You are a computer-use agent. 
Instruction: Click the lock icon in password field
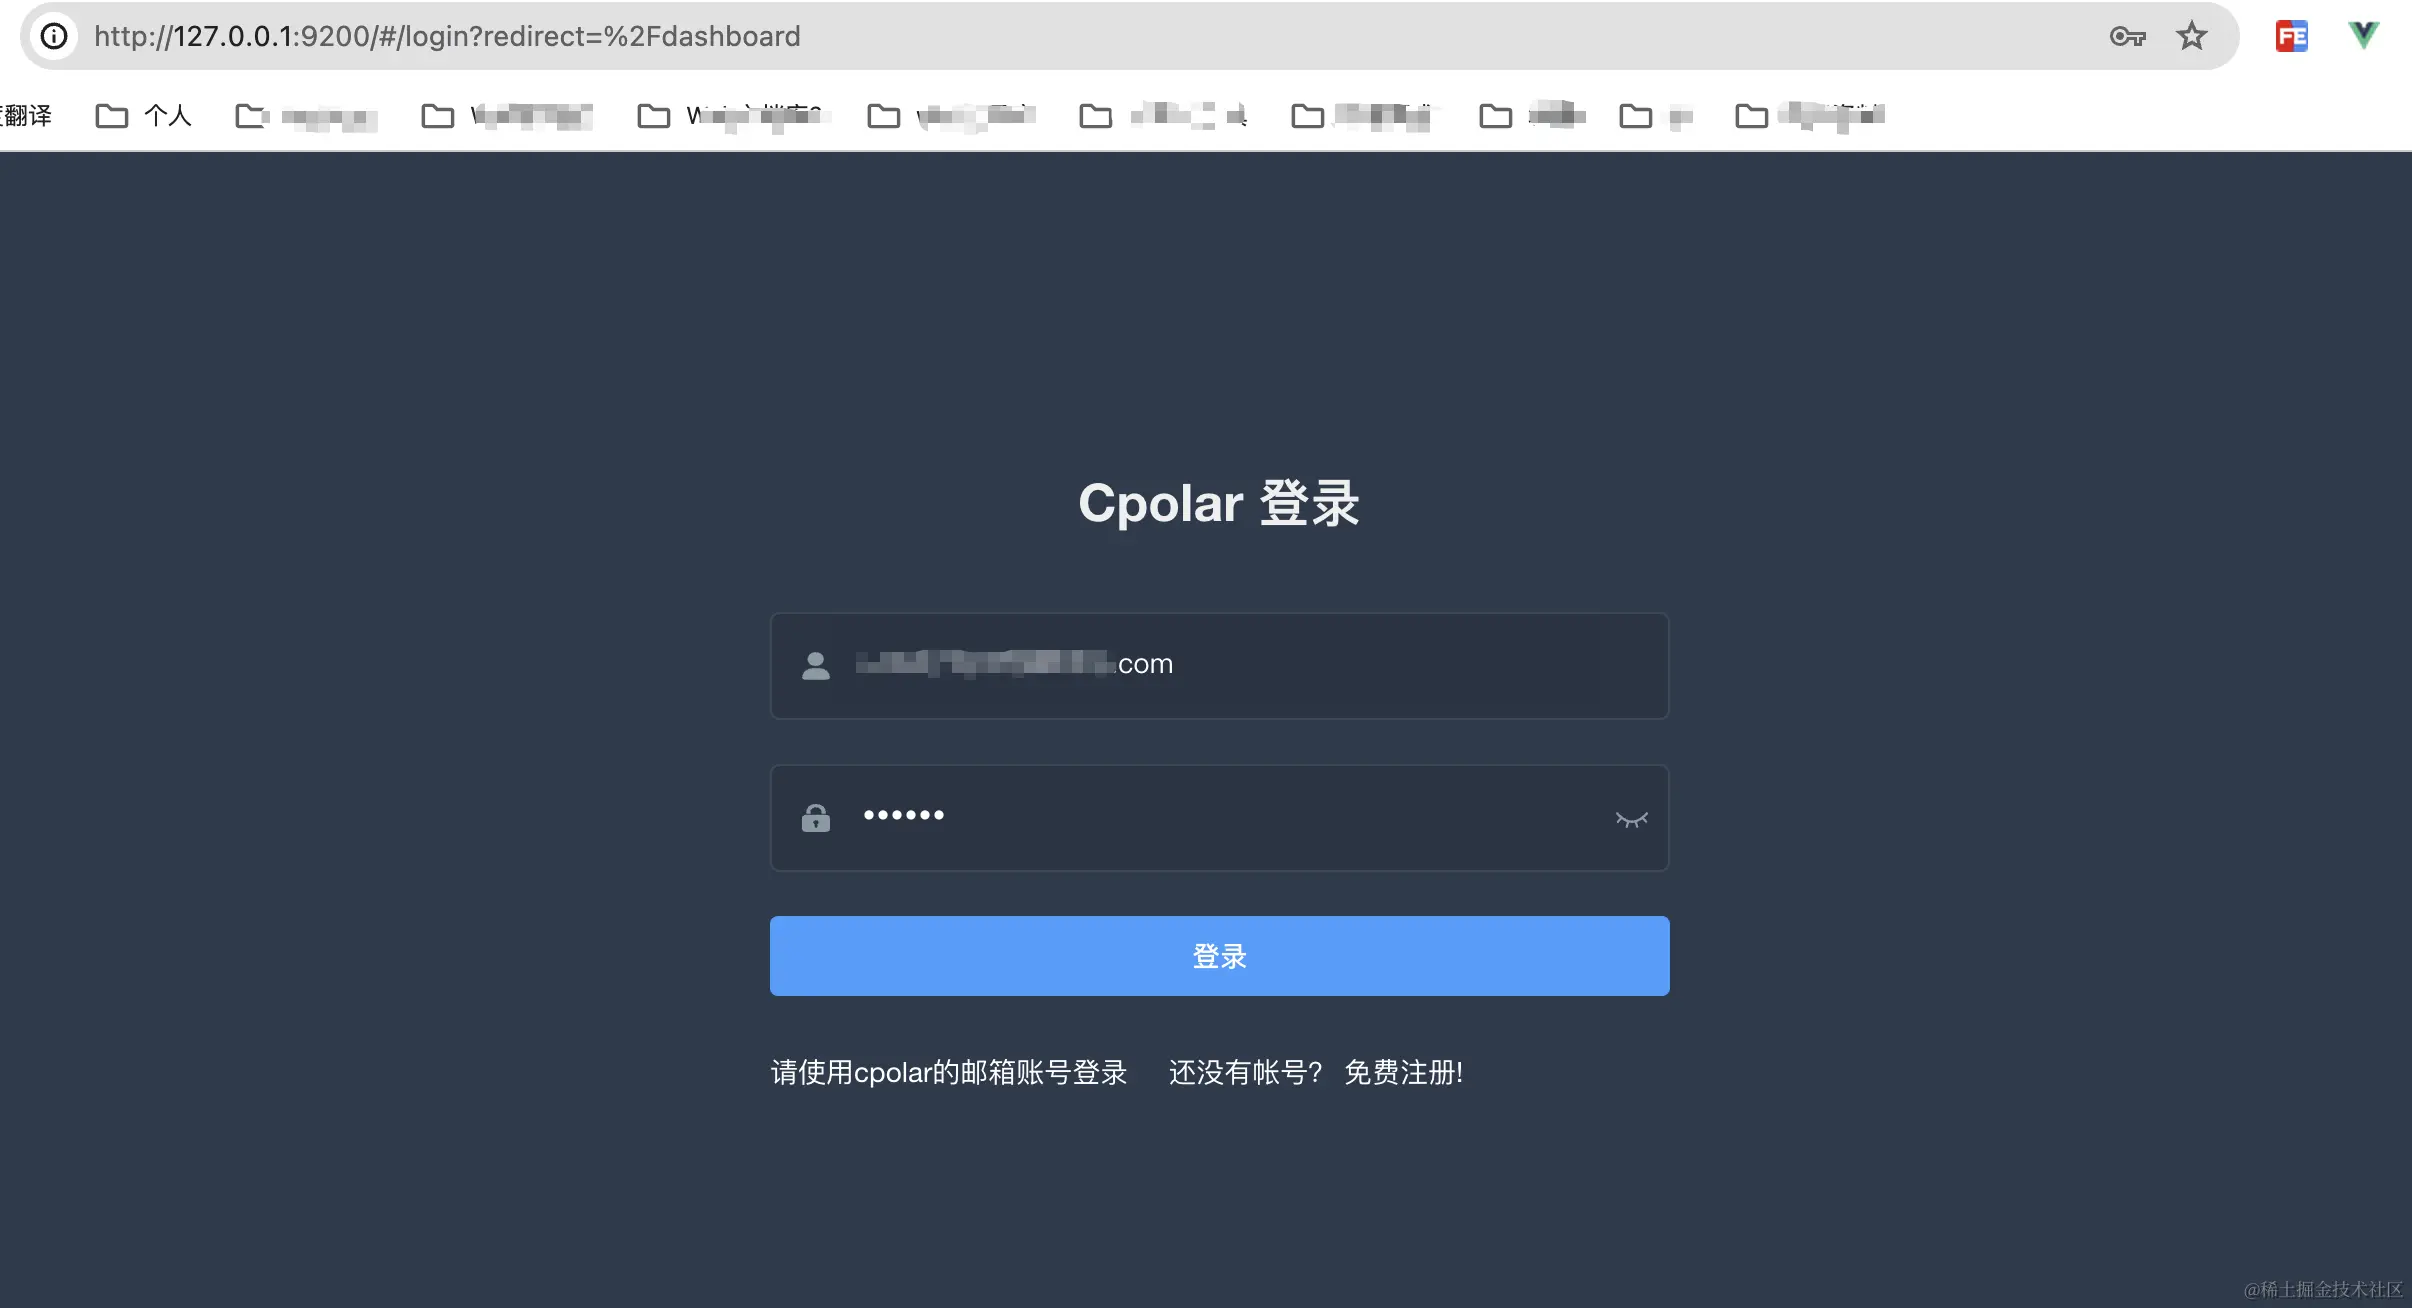816,818
